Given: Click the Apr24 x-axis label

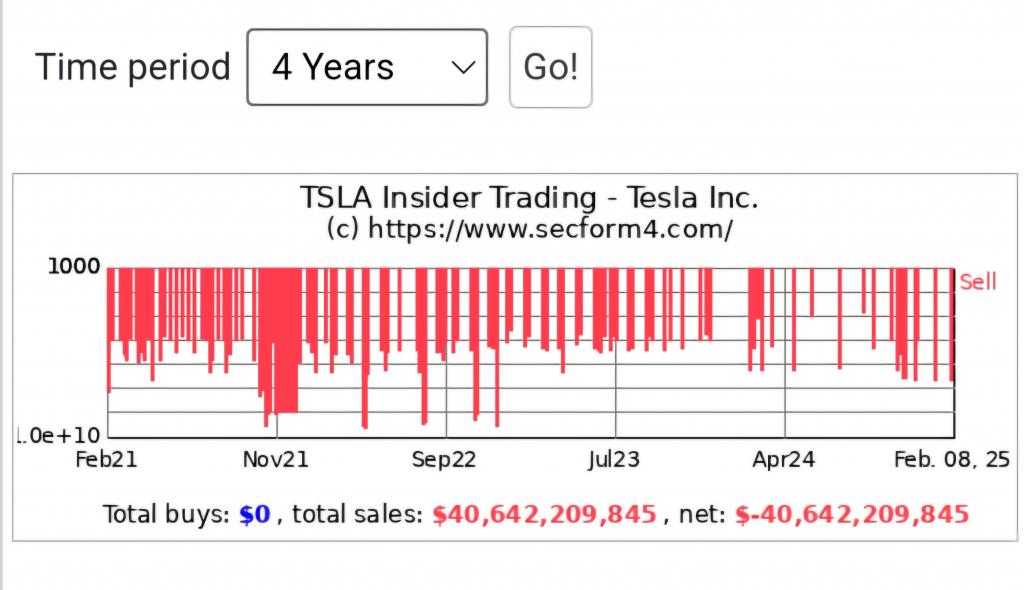Looking at the screenshot, I should pos(784,459).
